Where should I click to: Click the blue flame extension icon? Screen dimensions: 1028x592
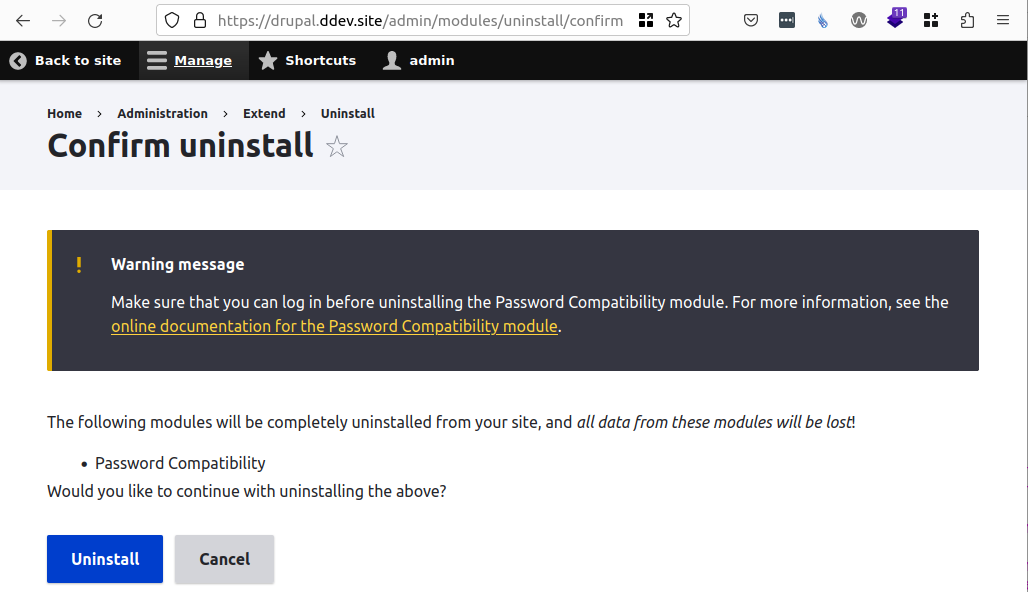[823, 20]
